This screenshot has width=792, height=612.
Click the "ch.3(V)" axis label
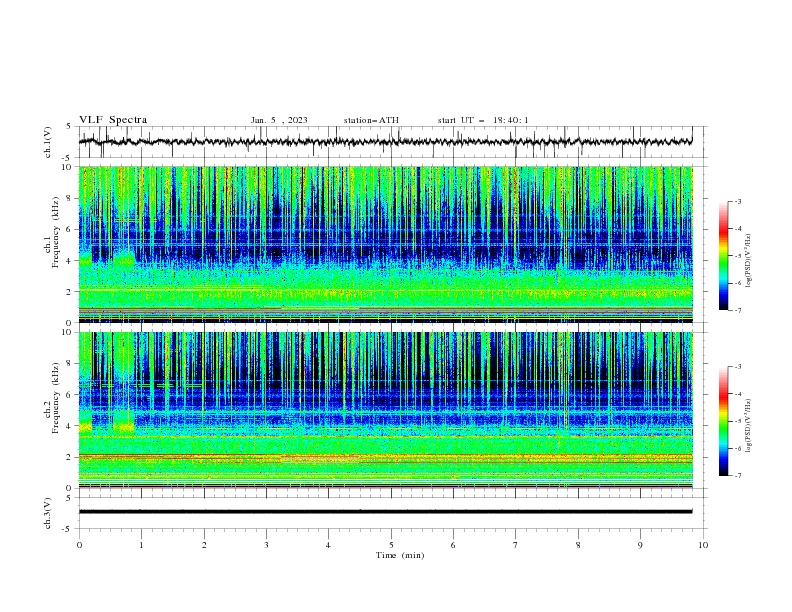(x=48, y=513)
